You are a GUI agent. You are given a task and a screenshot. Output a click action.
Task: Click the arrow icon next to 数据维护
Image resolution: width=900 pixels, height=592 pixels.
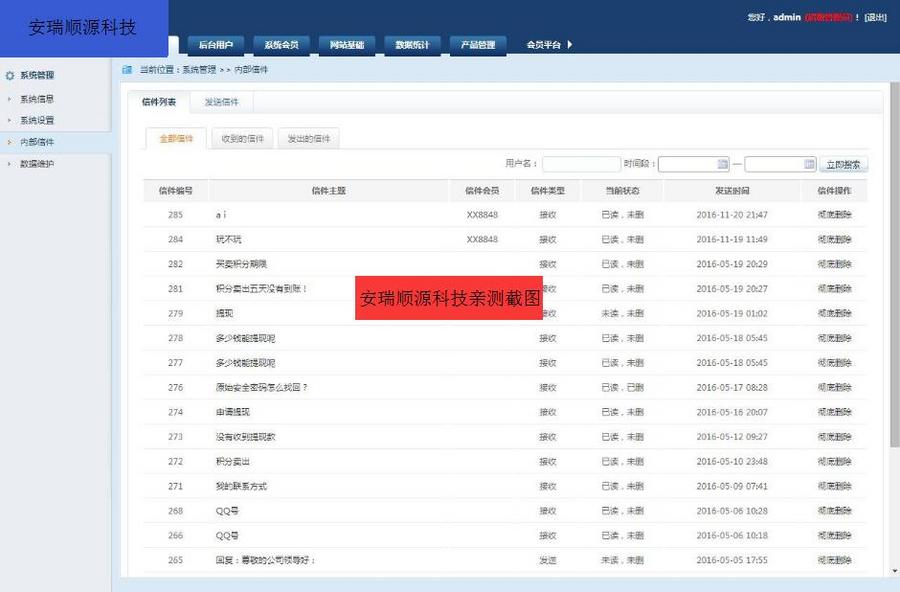8,164
